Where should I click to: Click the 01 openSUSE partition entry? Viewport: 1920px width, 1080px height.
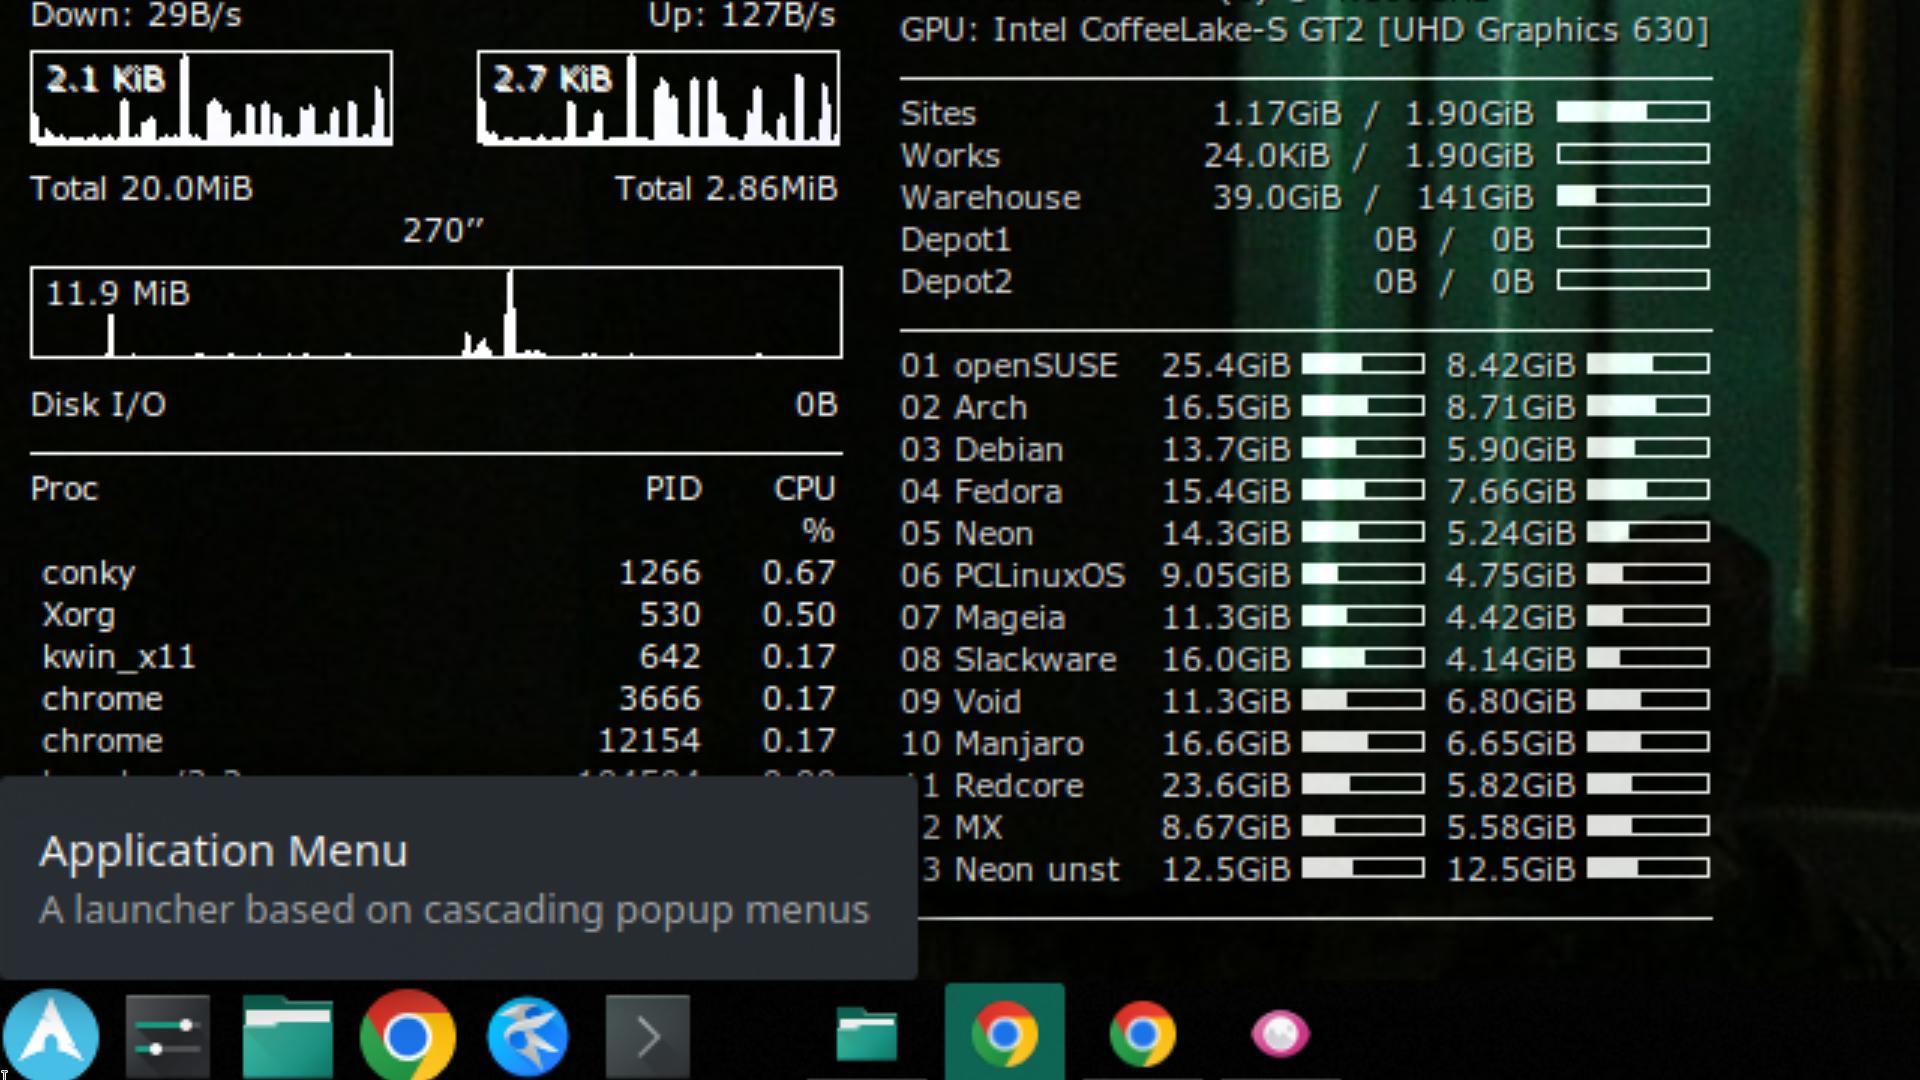[x=1008, y=366]
